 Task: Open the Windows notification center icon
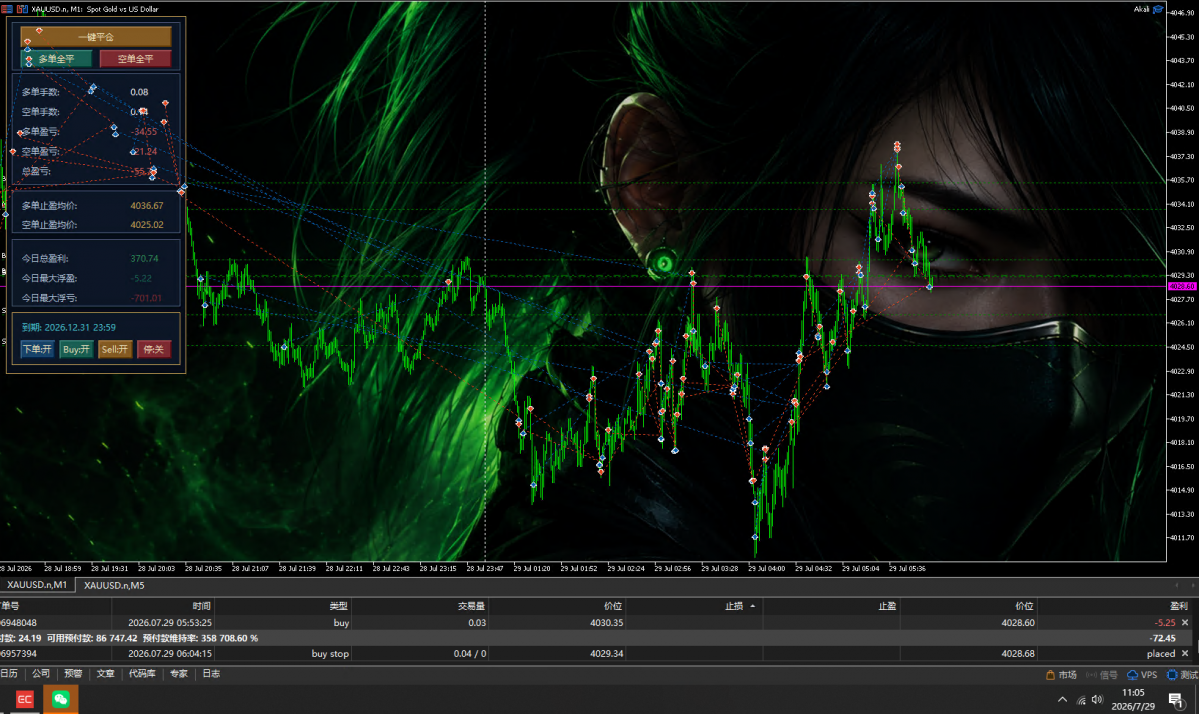pyautogui.click(x=1176, y=699)
